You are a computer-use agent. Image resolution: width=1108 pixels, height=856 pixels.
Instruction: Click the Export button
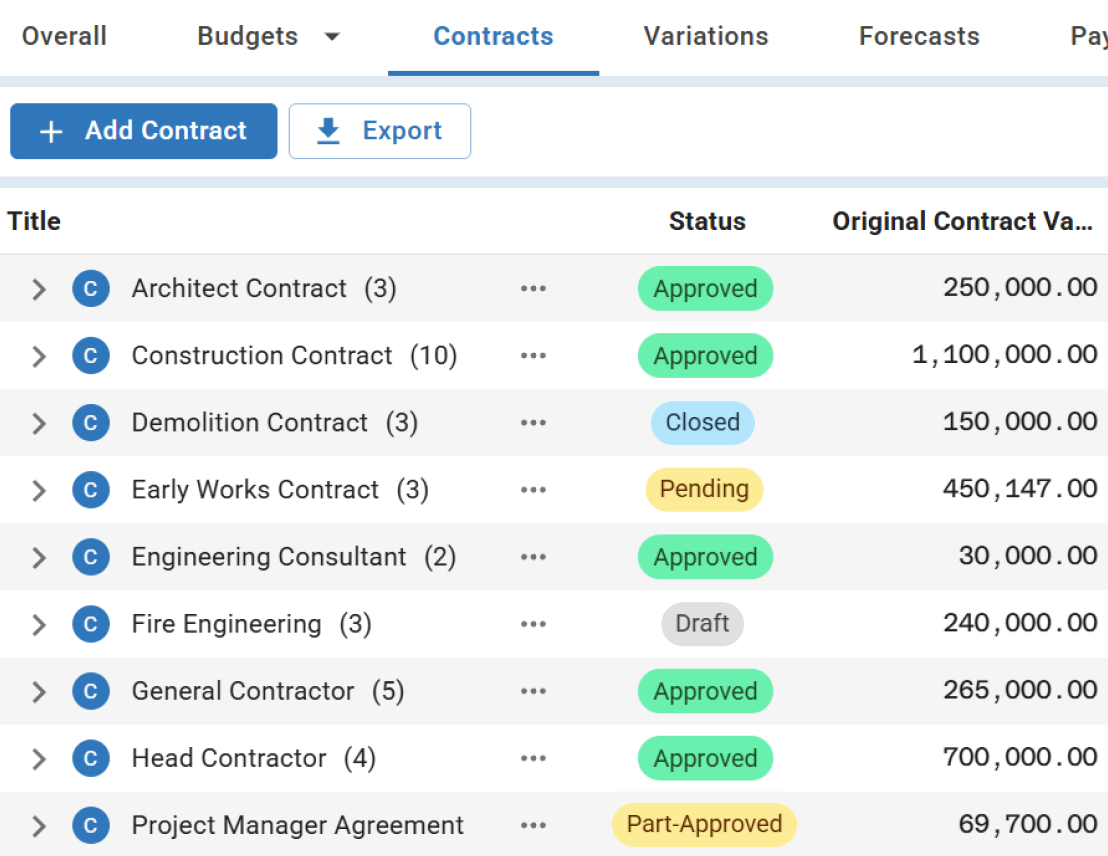pyautogui.click(x=380, y=130)
